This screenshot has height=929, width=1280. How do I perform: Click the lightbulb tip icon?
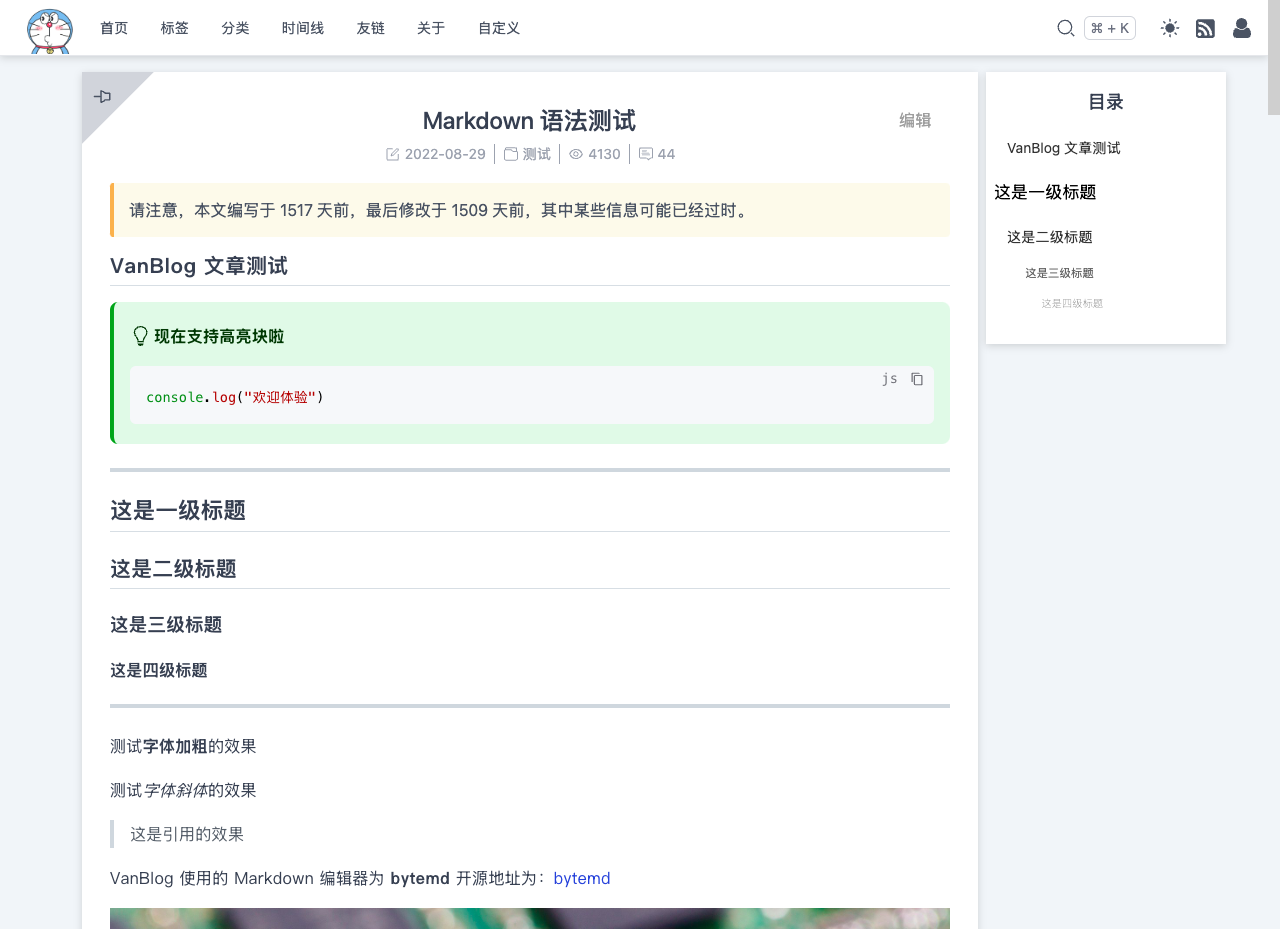[141, 336]
